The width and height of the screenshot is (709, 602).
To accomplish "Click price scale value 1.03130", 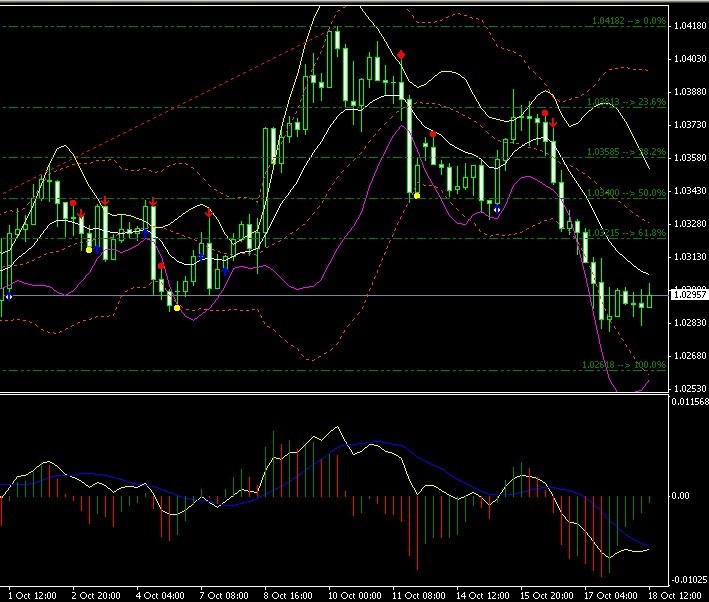I will pyautogui.click(x=690, y=257).
